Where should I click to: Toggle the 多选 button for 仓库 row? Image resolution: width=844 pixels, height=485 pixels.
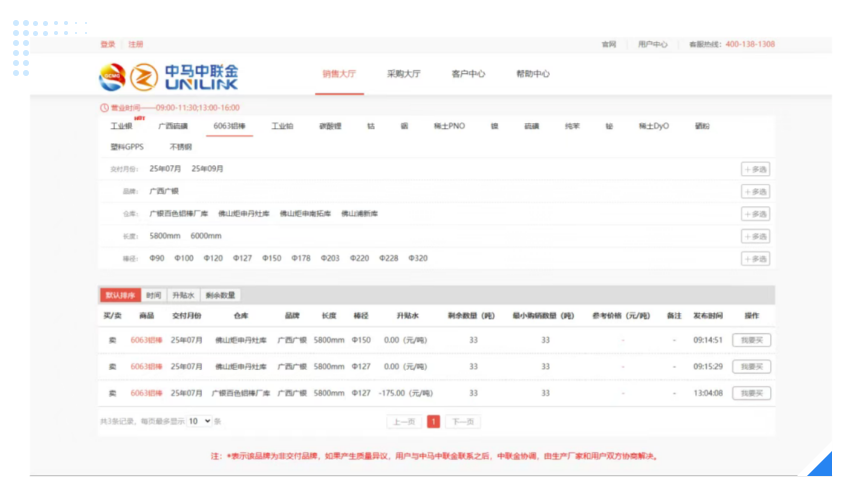[755, 214]
